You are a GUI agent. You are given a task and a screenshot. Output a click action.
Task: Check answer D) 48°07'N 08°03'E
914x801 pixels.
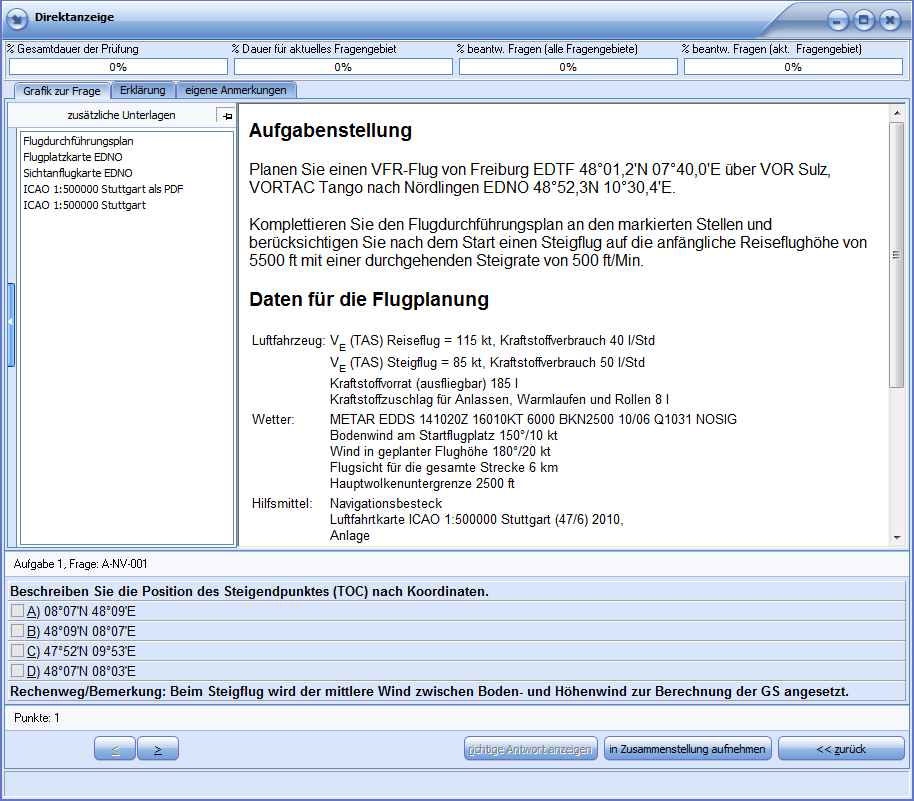[17, 670]
